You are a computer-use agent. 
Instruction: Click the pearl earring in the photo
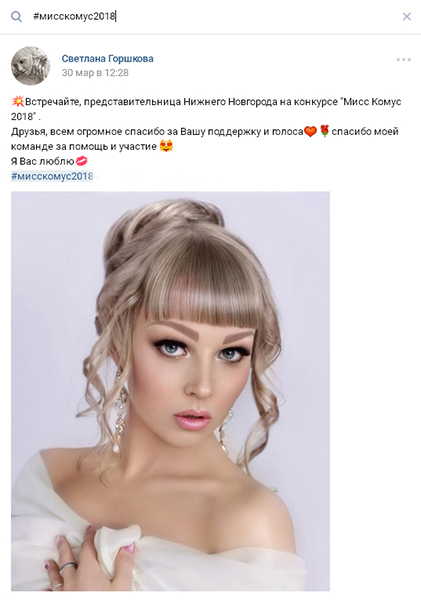(x=116, y=448)
